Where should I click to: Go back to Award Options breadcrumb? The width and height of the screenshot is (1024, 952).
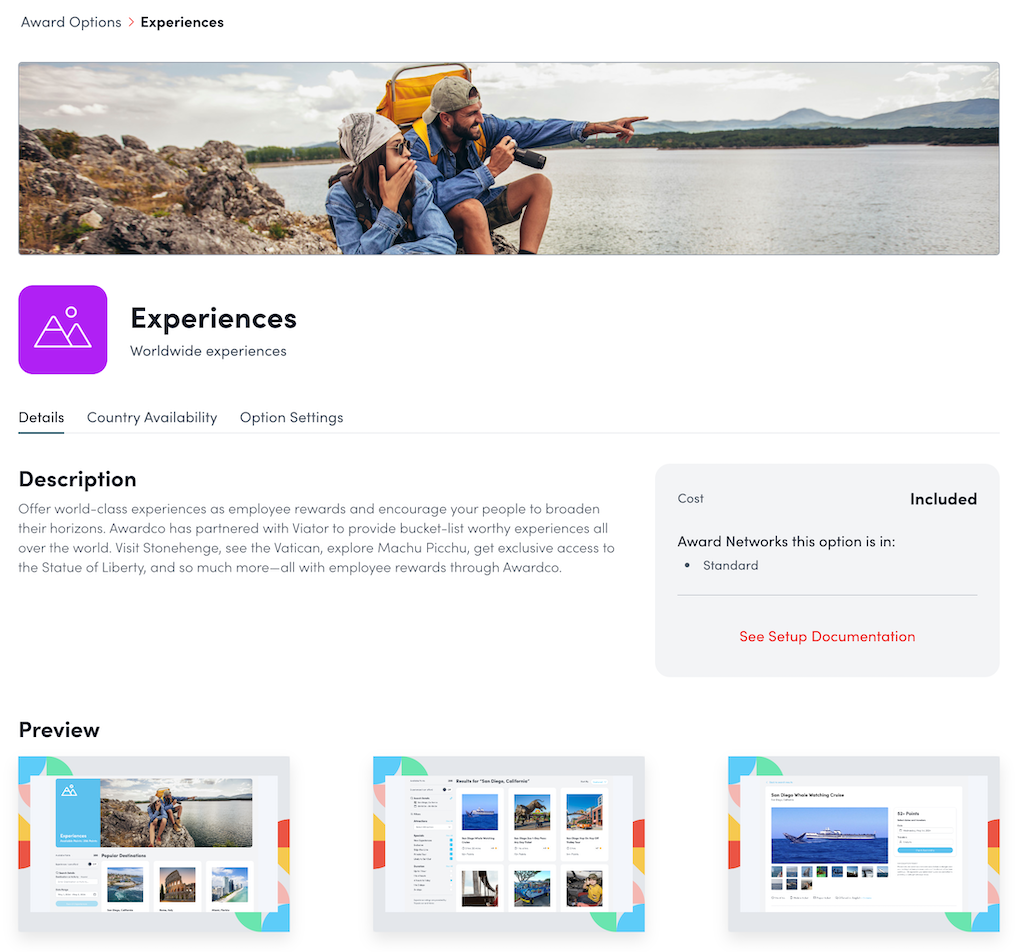[x=71, y=22]
